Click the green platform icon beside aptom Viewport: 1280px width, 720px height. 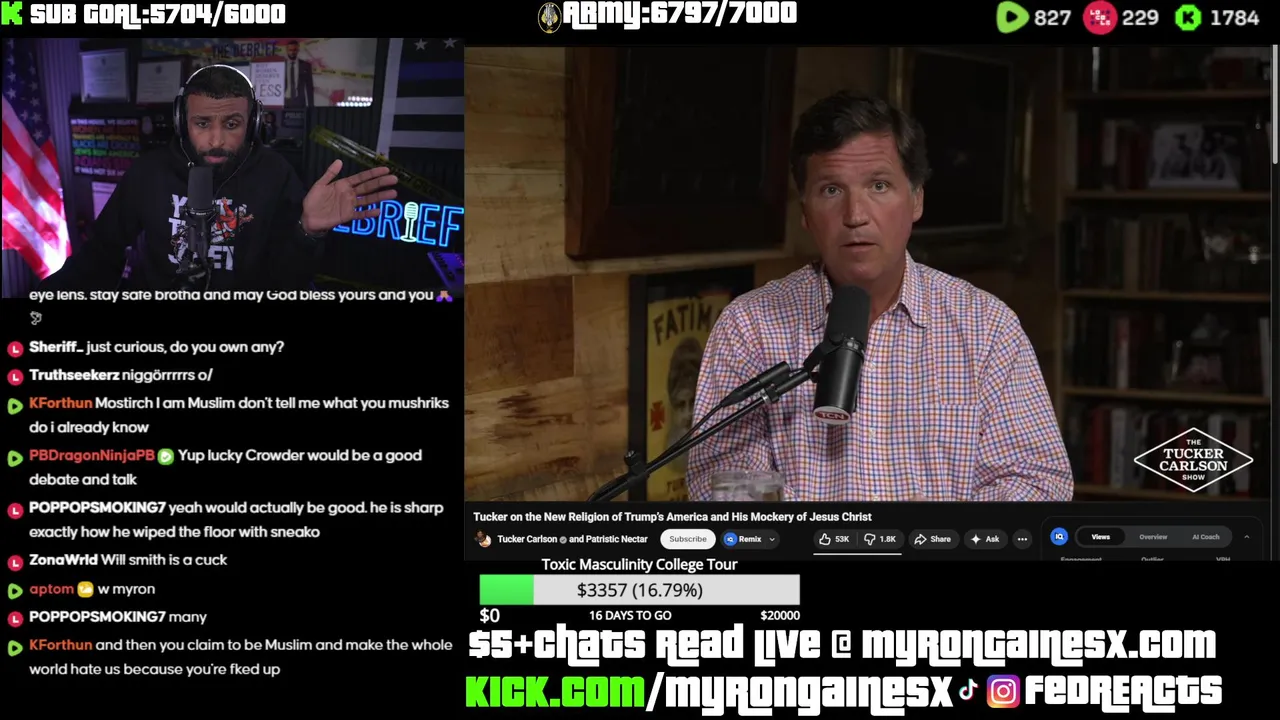pyautogui.click(x=15, y=590)
